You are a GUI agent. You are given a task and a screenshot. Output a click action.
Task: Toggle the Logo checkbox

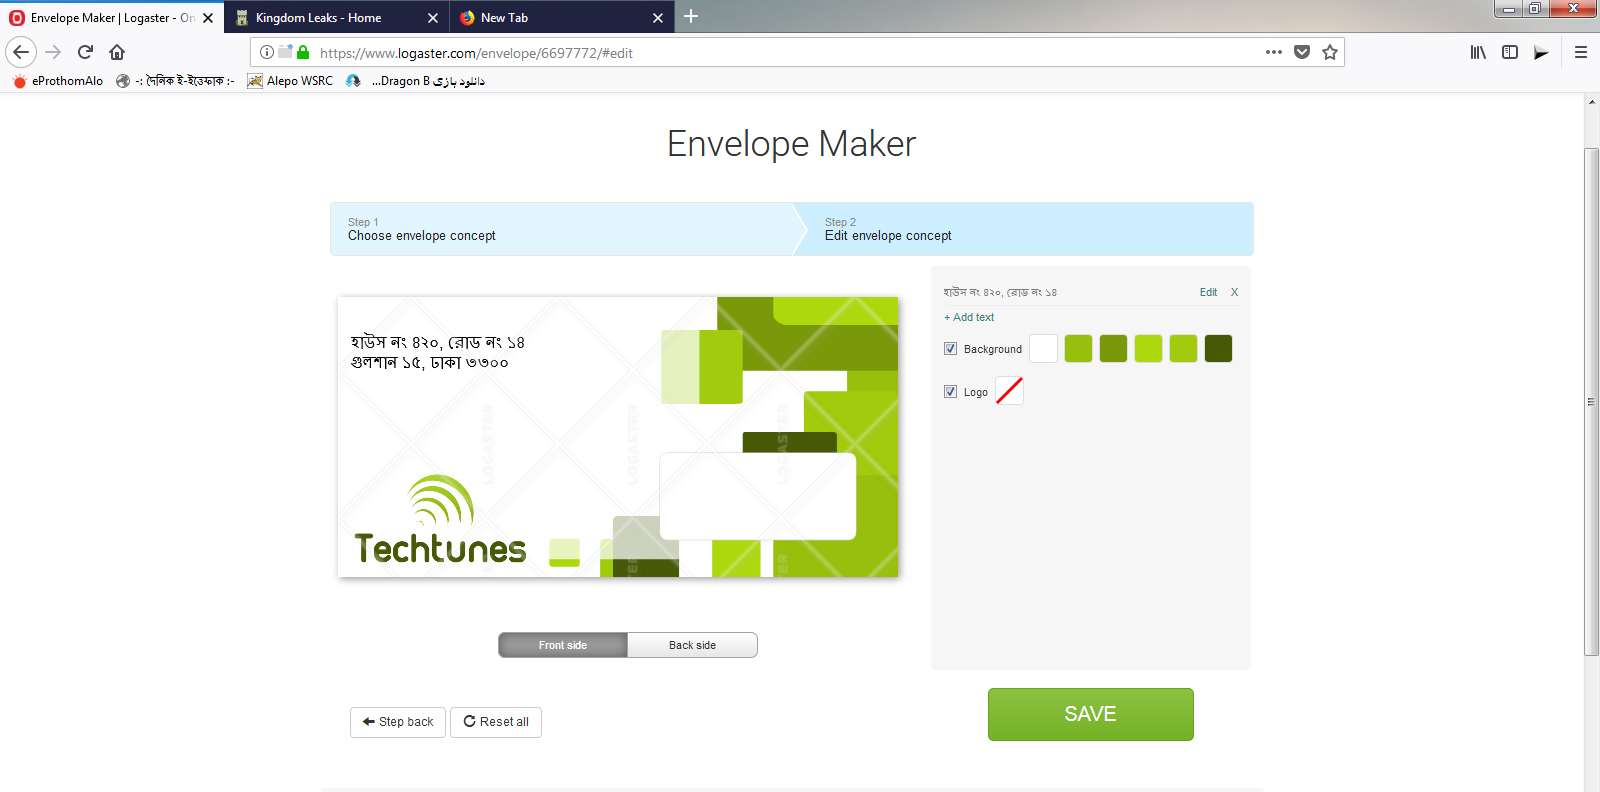coord(950,392)
